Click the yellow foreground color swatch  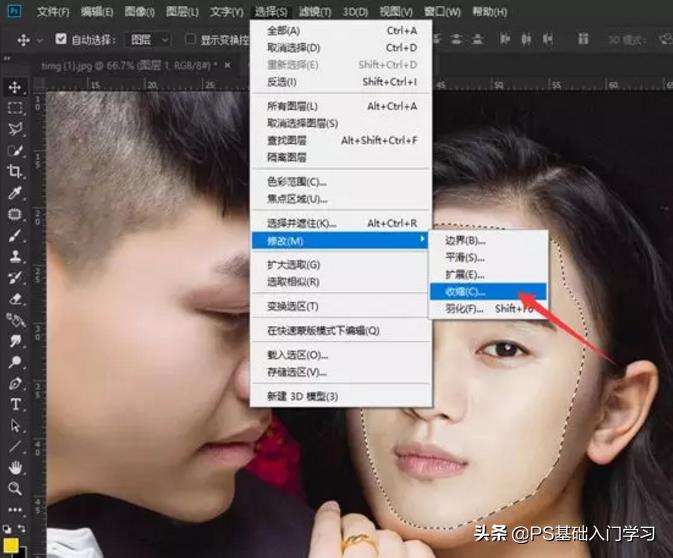coord(9,547)
